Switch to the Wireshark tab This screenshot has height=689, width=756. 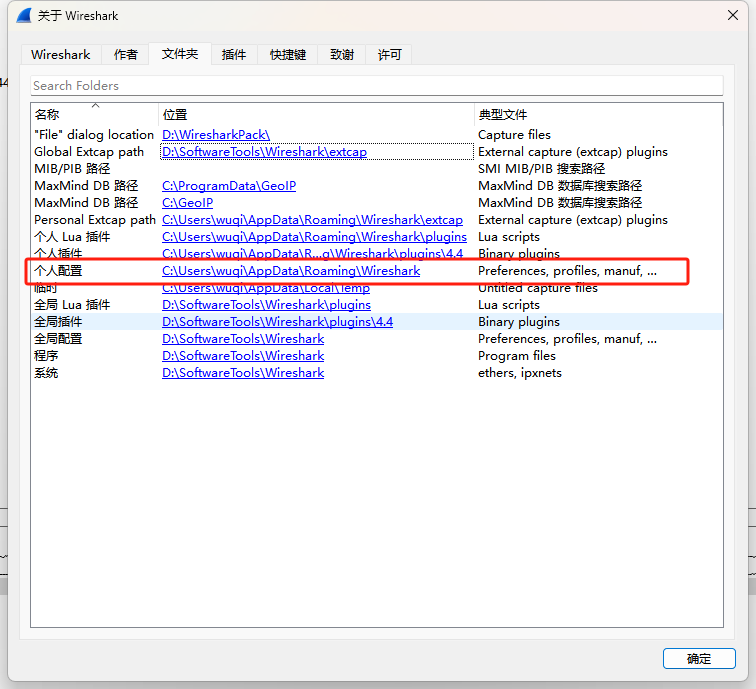(x=61, y=54)
